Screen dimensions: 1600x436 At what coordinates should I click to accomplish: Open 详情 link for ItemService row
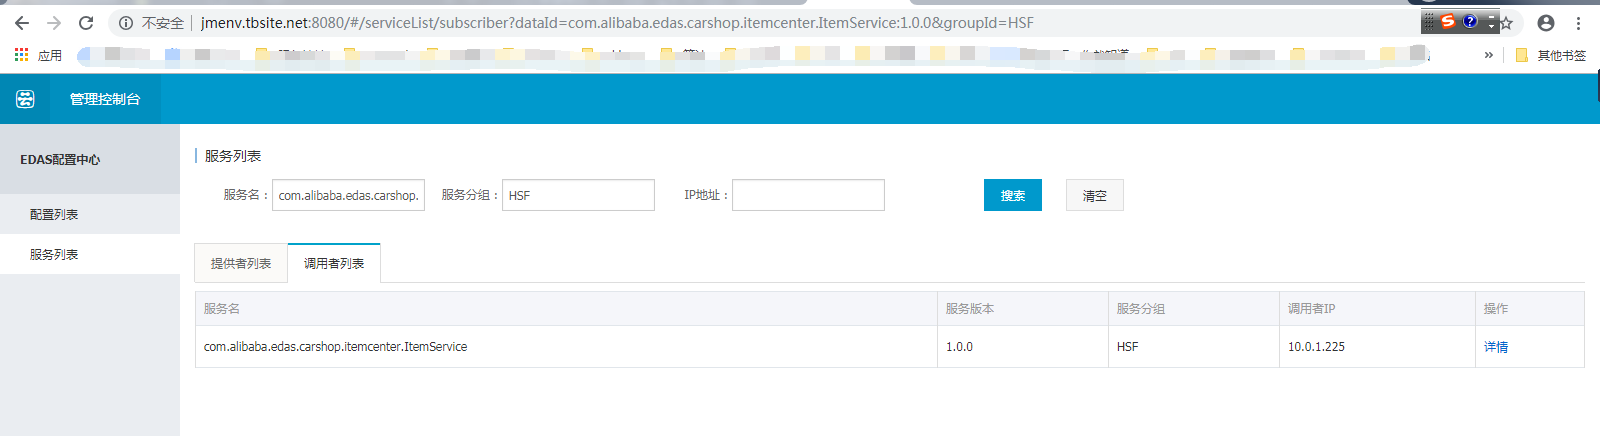(x=1496, y=347)
